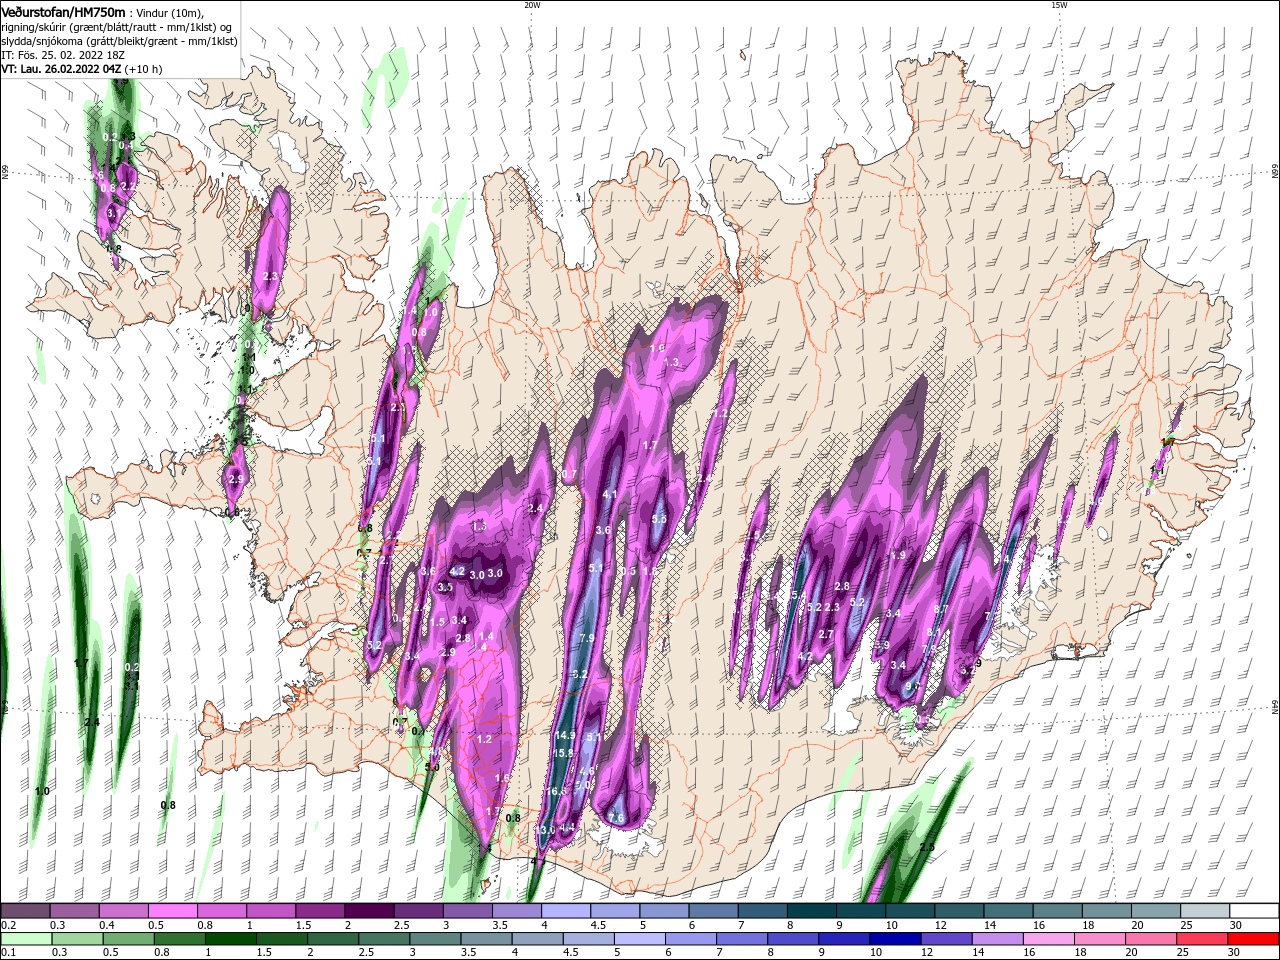The width and height of the screenshot is (1280, 960).
Task: Select purple snow-scale swatch from 0.5 to 0.8
Action: (x=172, y=911)
